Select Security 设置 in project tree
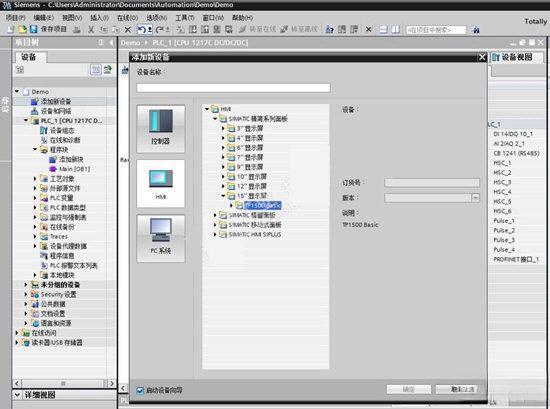The image size is (550, 409). pyautogui.click(x=59, y=294)
